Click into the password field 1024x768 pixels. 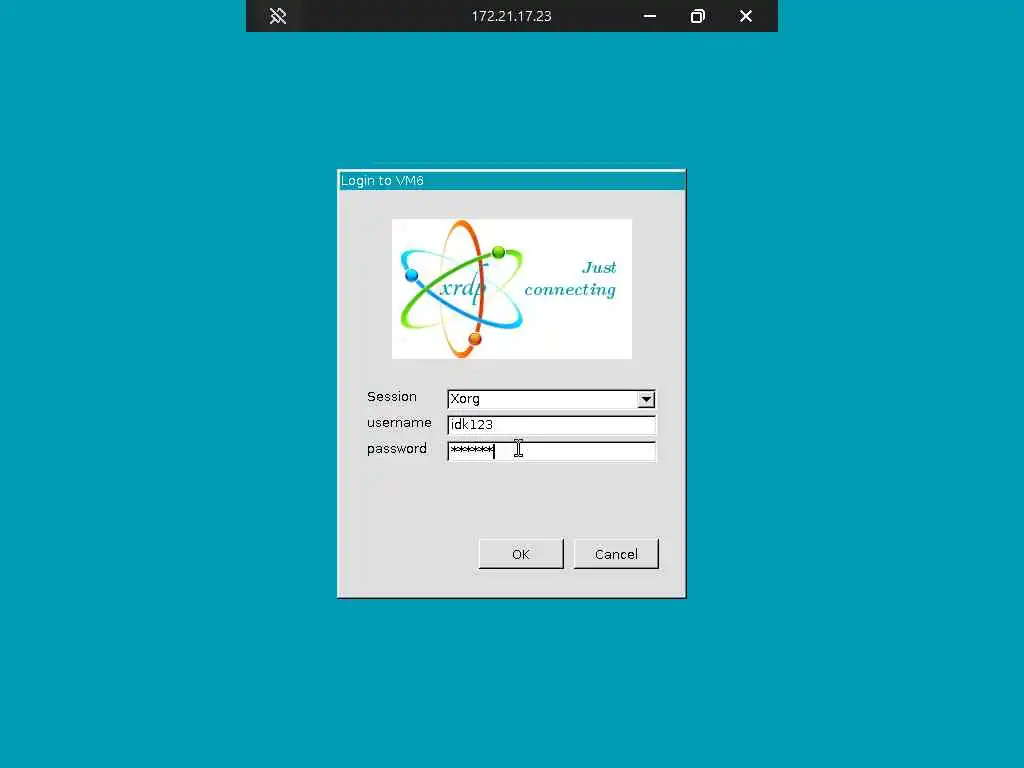click(551, 451)
